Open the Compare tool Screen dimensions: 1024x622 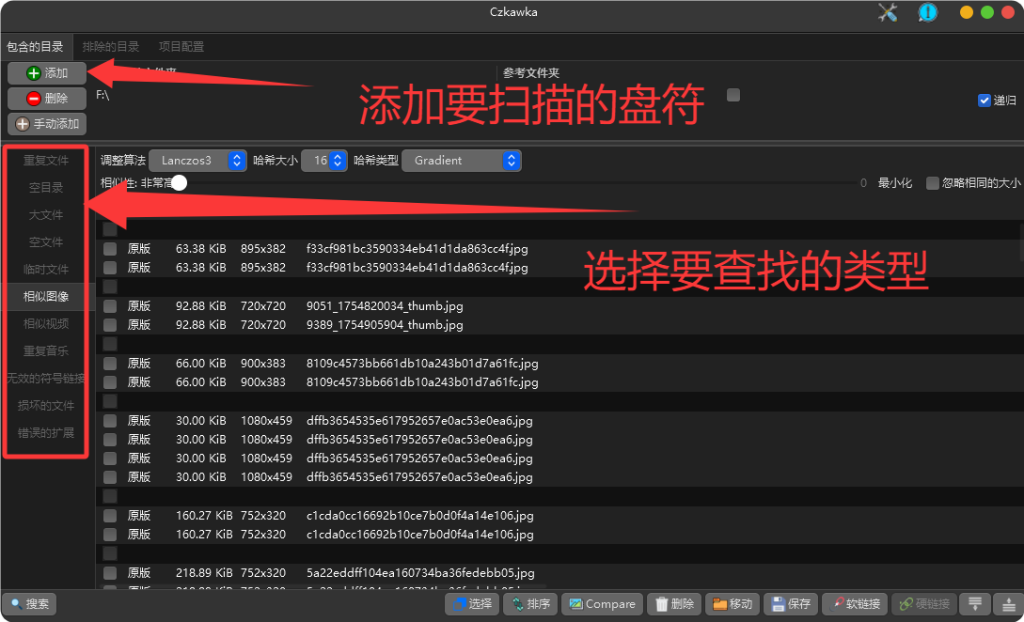pos(601,603)
